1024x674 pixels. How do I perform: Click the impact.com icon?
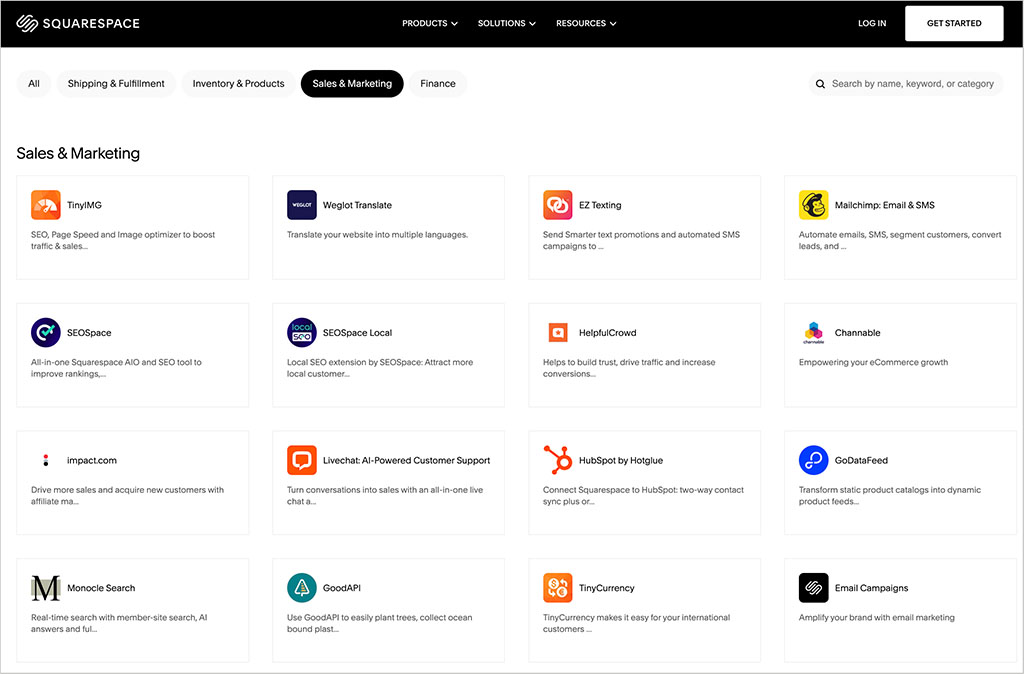click(46, 460)
